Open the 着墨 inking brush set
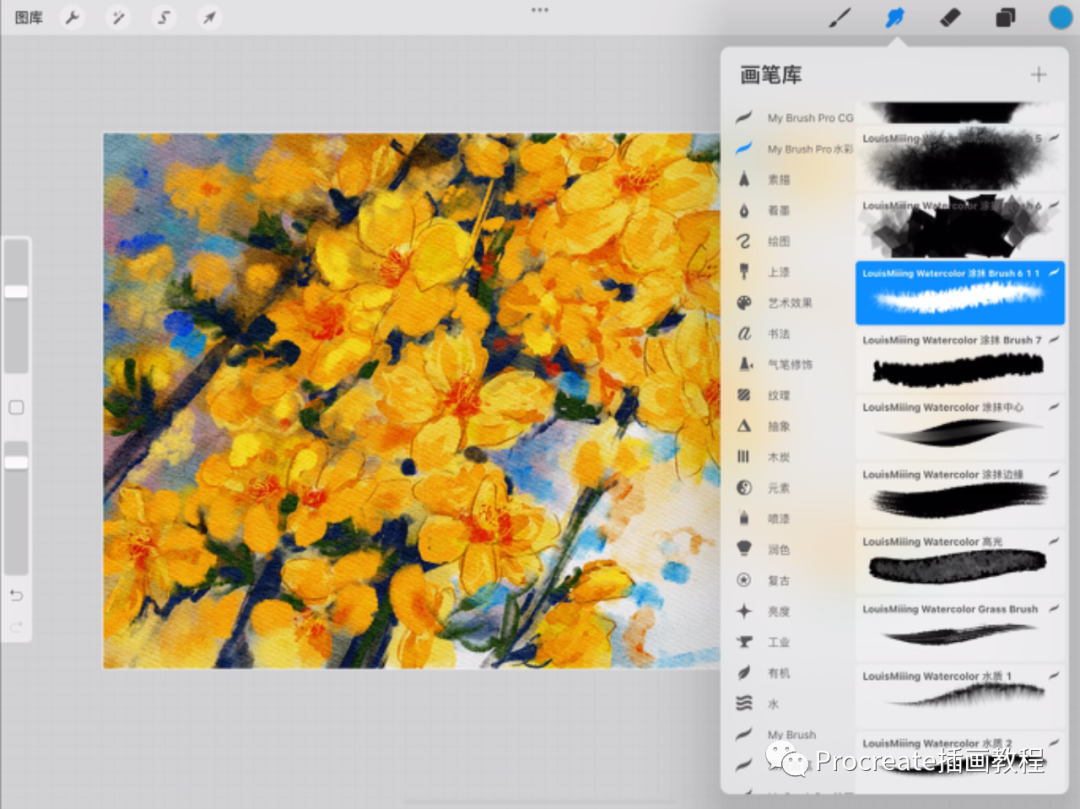 pyautogui.click(x=793, y=211)
